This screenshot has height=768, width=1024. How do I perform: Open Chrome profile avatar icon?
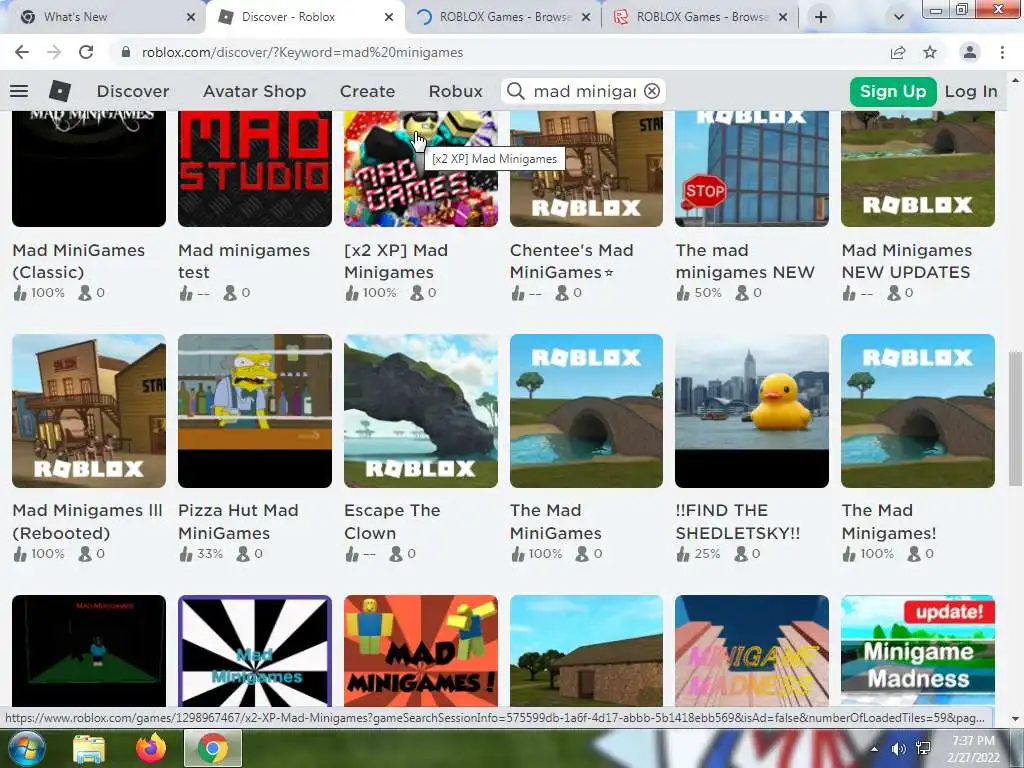[970, 52]
